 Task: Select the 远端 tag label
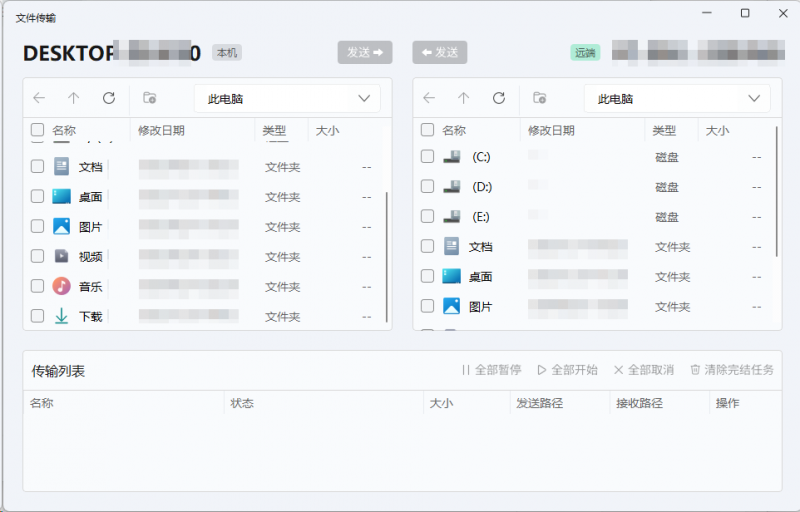click(x=585, y=53)
